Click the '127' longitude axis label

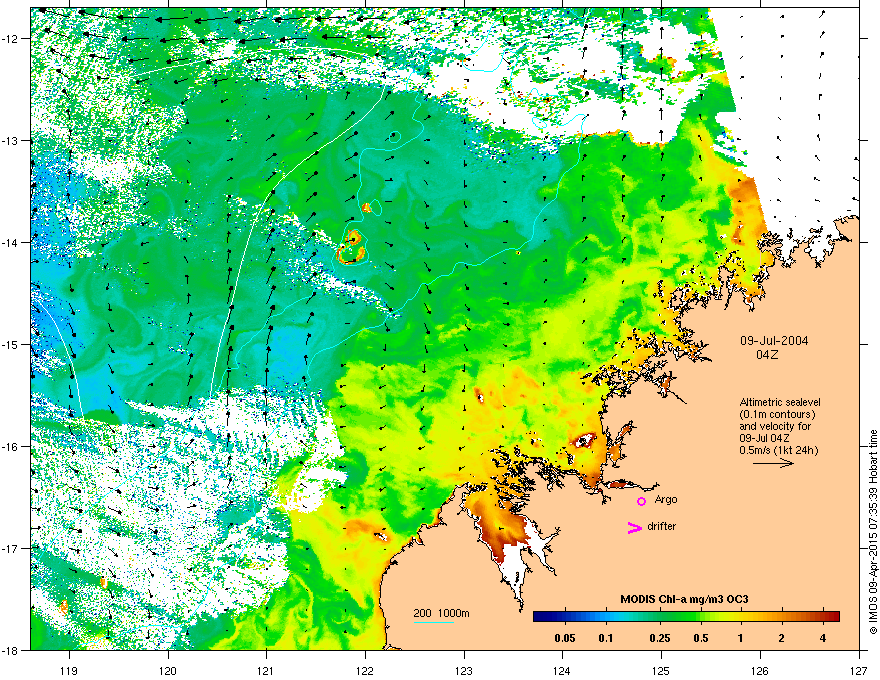click(x=859, y=670)
